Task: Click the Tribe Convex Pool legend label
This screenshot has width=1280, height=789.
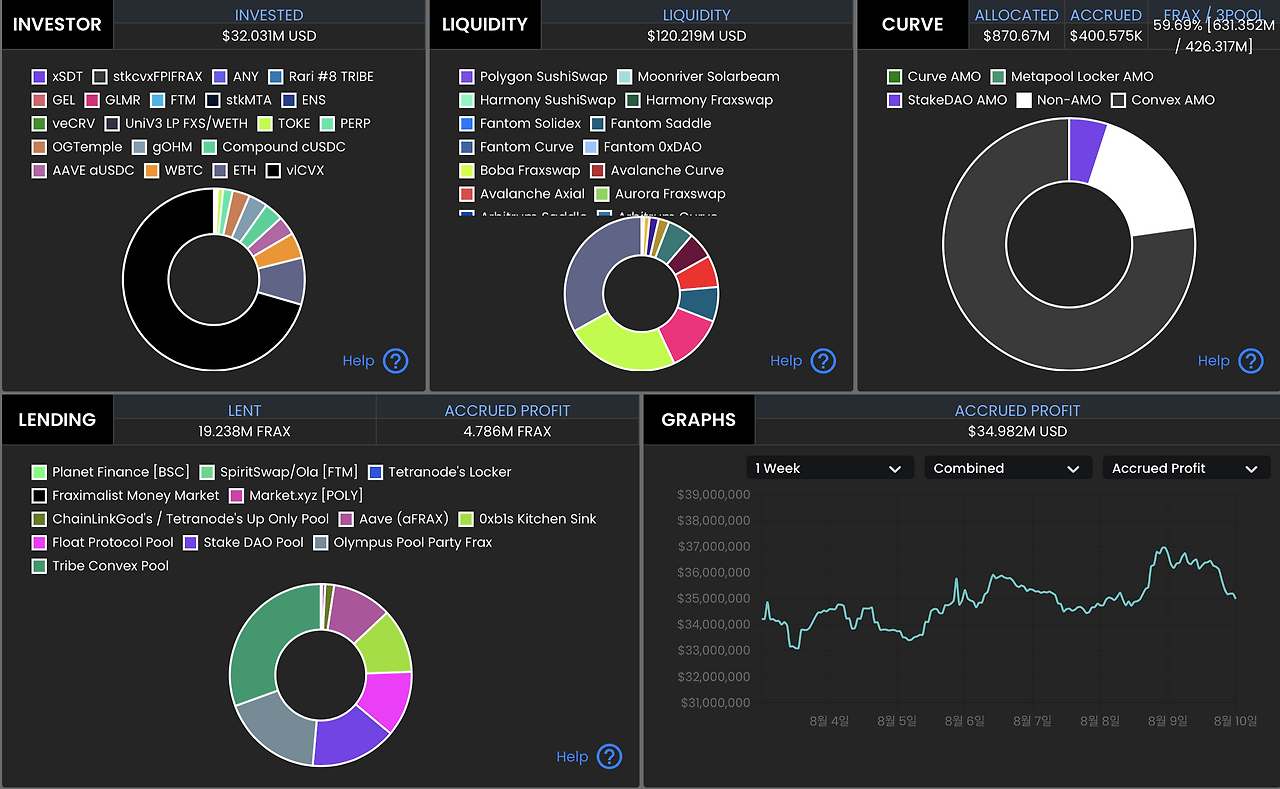Action: click(x=111, y=566)
